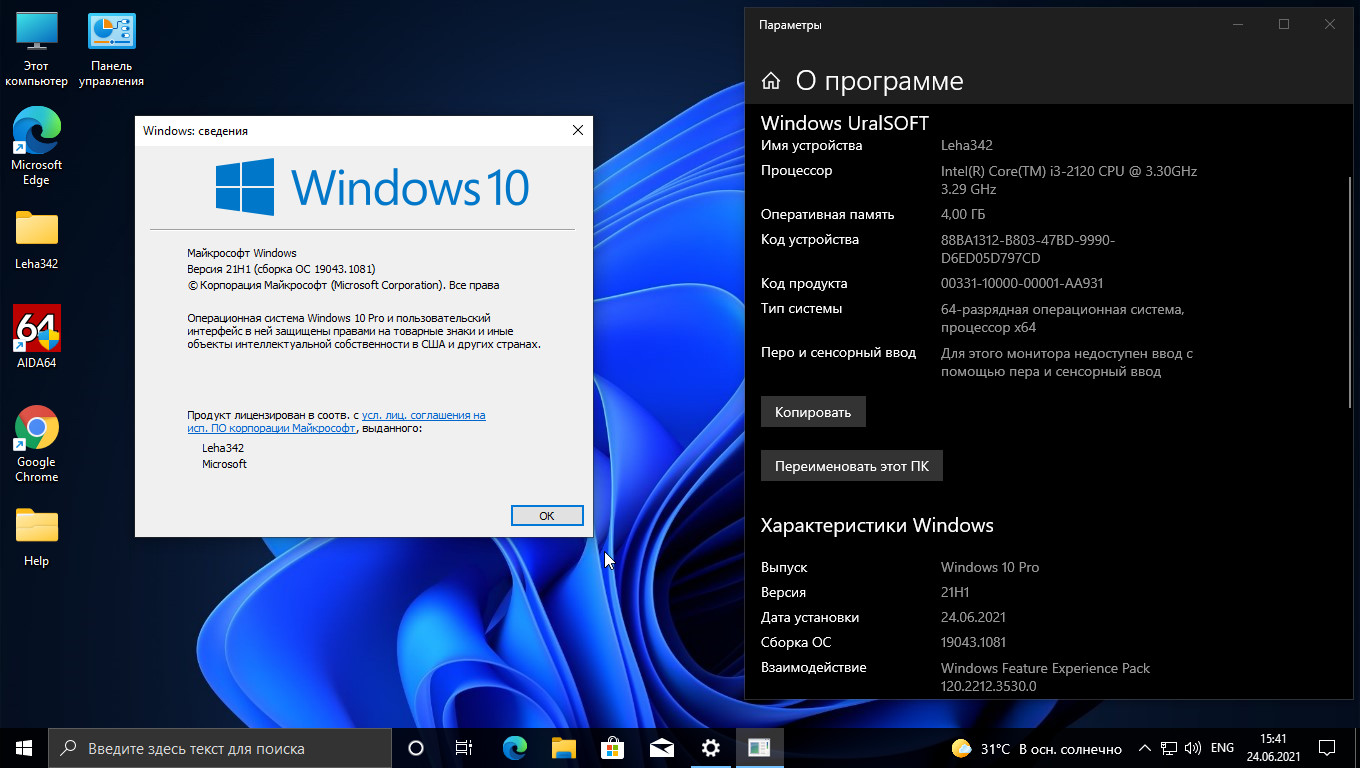Select the 4,00 ГБ memory value
Viewport: 1360px width, 768px height.
click(x=963, y=214)
